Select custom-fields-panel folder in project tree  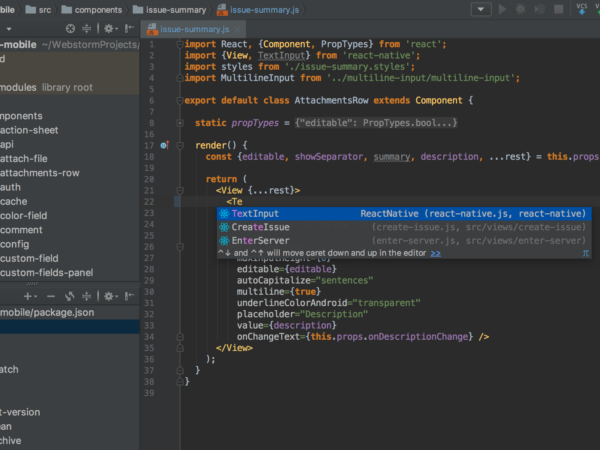[x=47, y=272]
